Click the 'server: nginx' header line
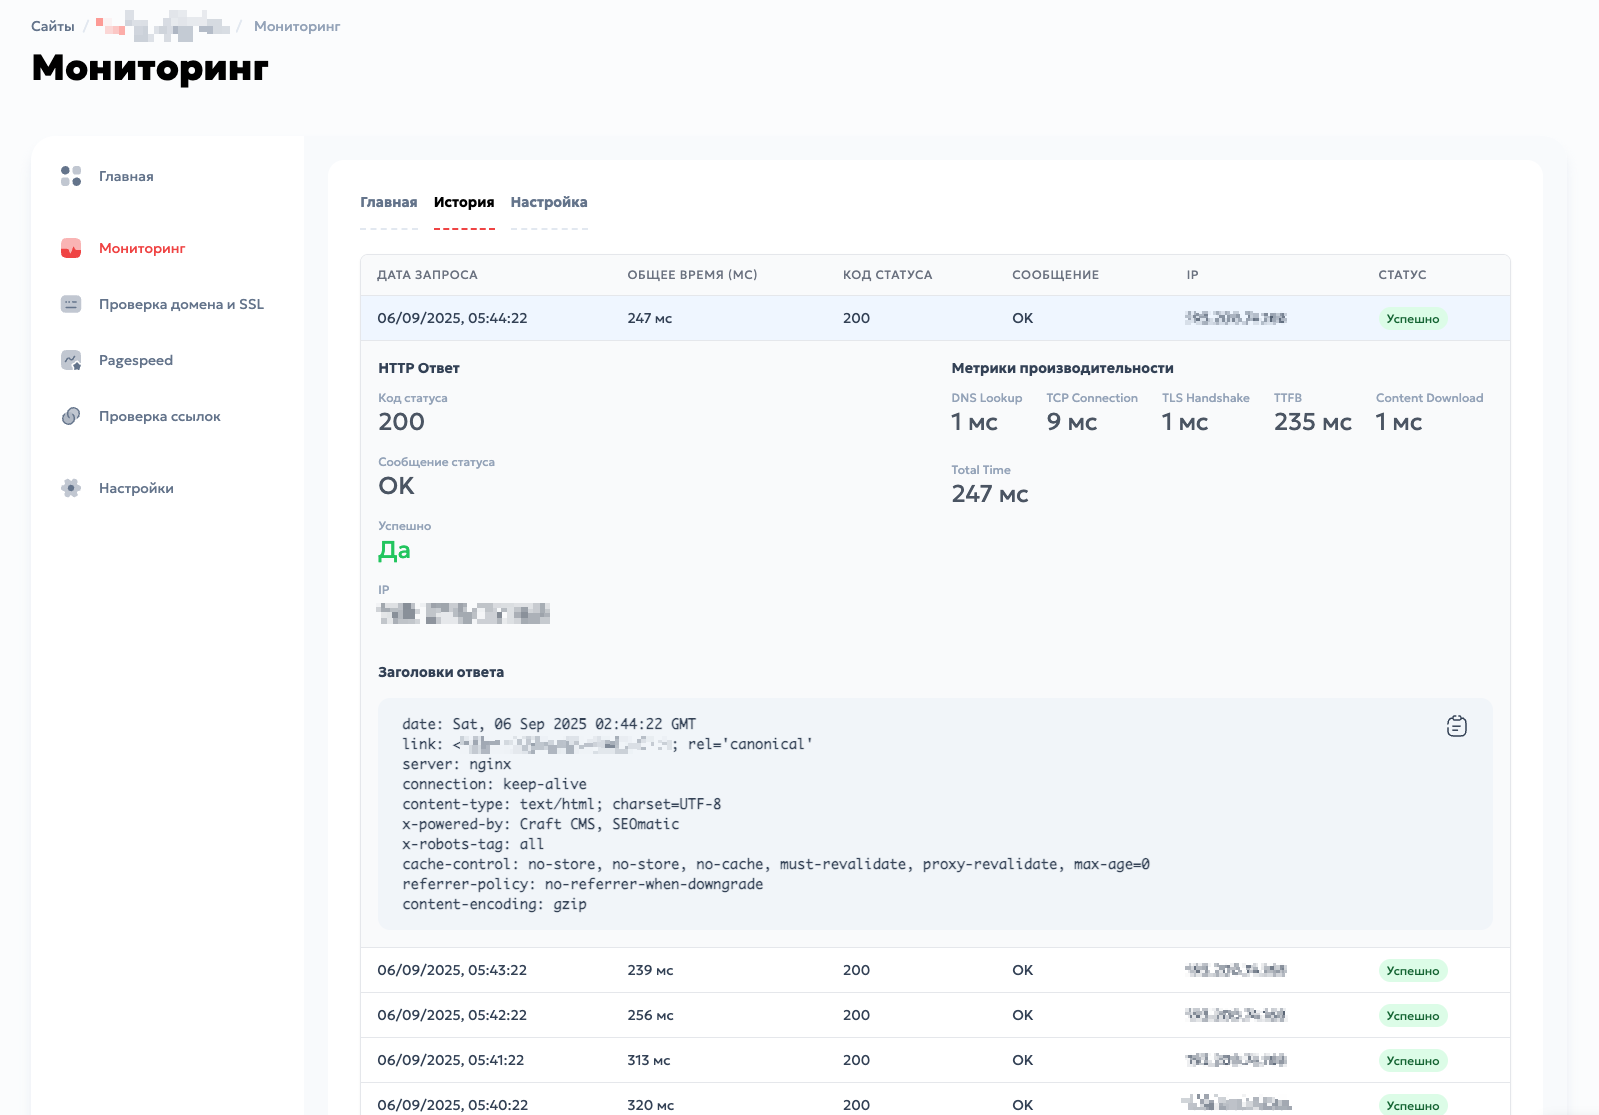Screen dimensions: 1599x1115 click(x=456, y=764)
